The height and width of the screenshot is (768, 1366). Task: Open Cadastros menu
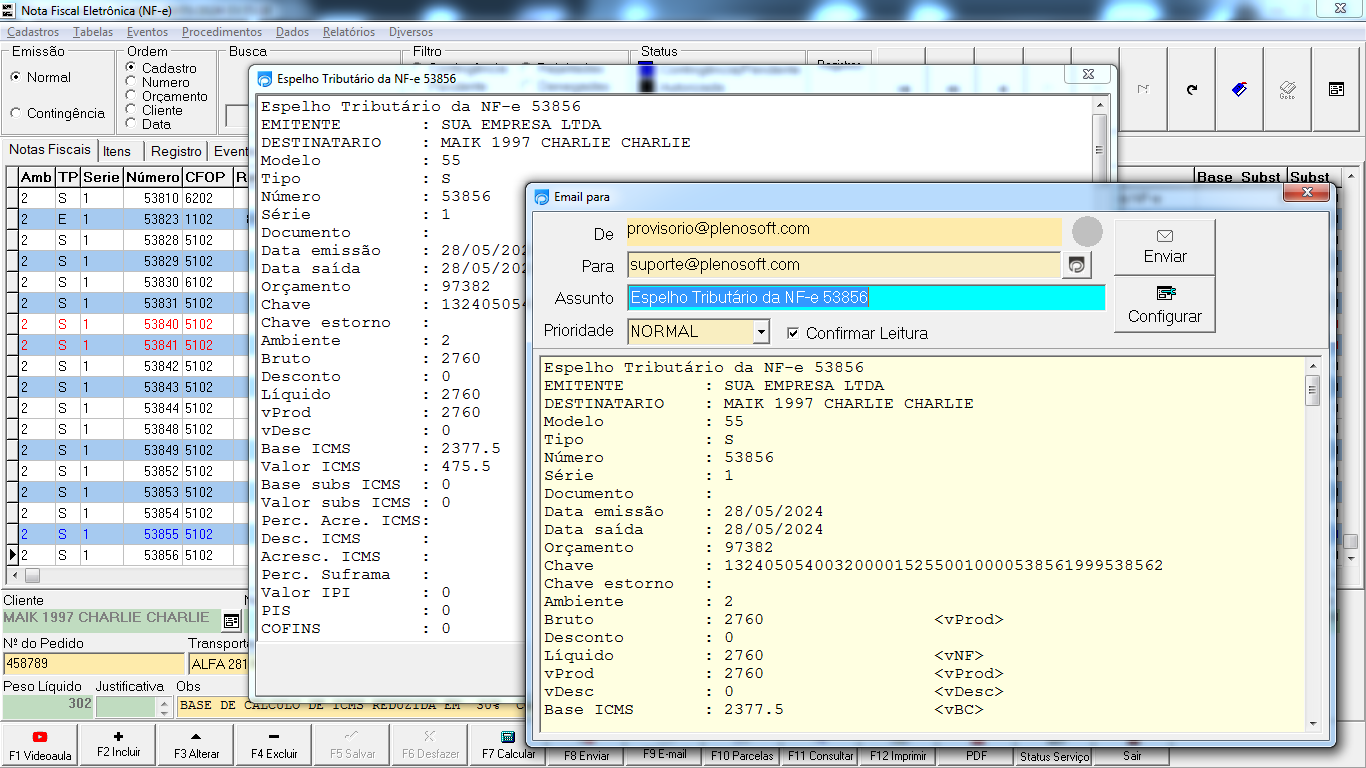(x=33, y=32)
